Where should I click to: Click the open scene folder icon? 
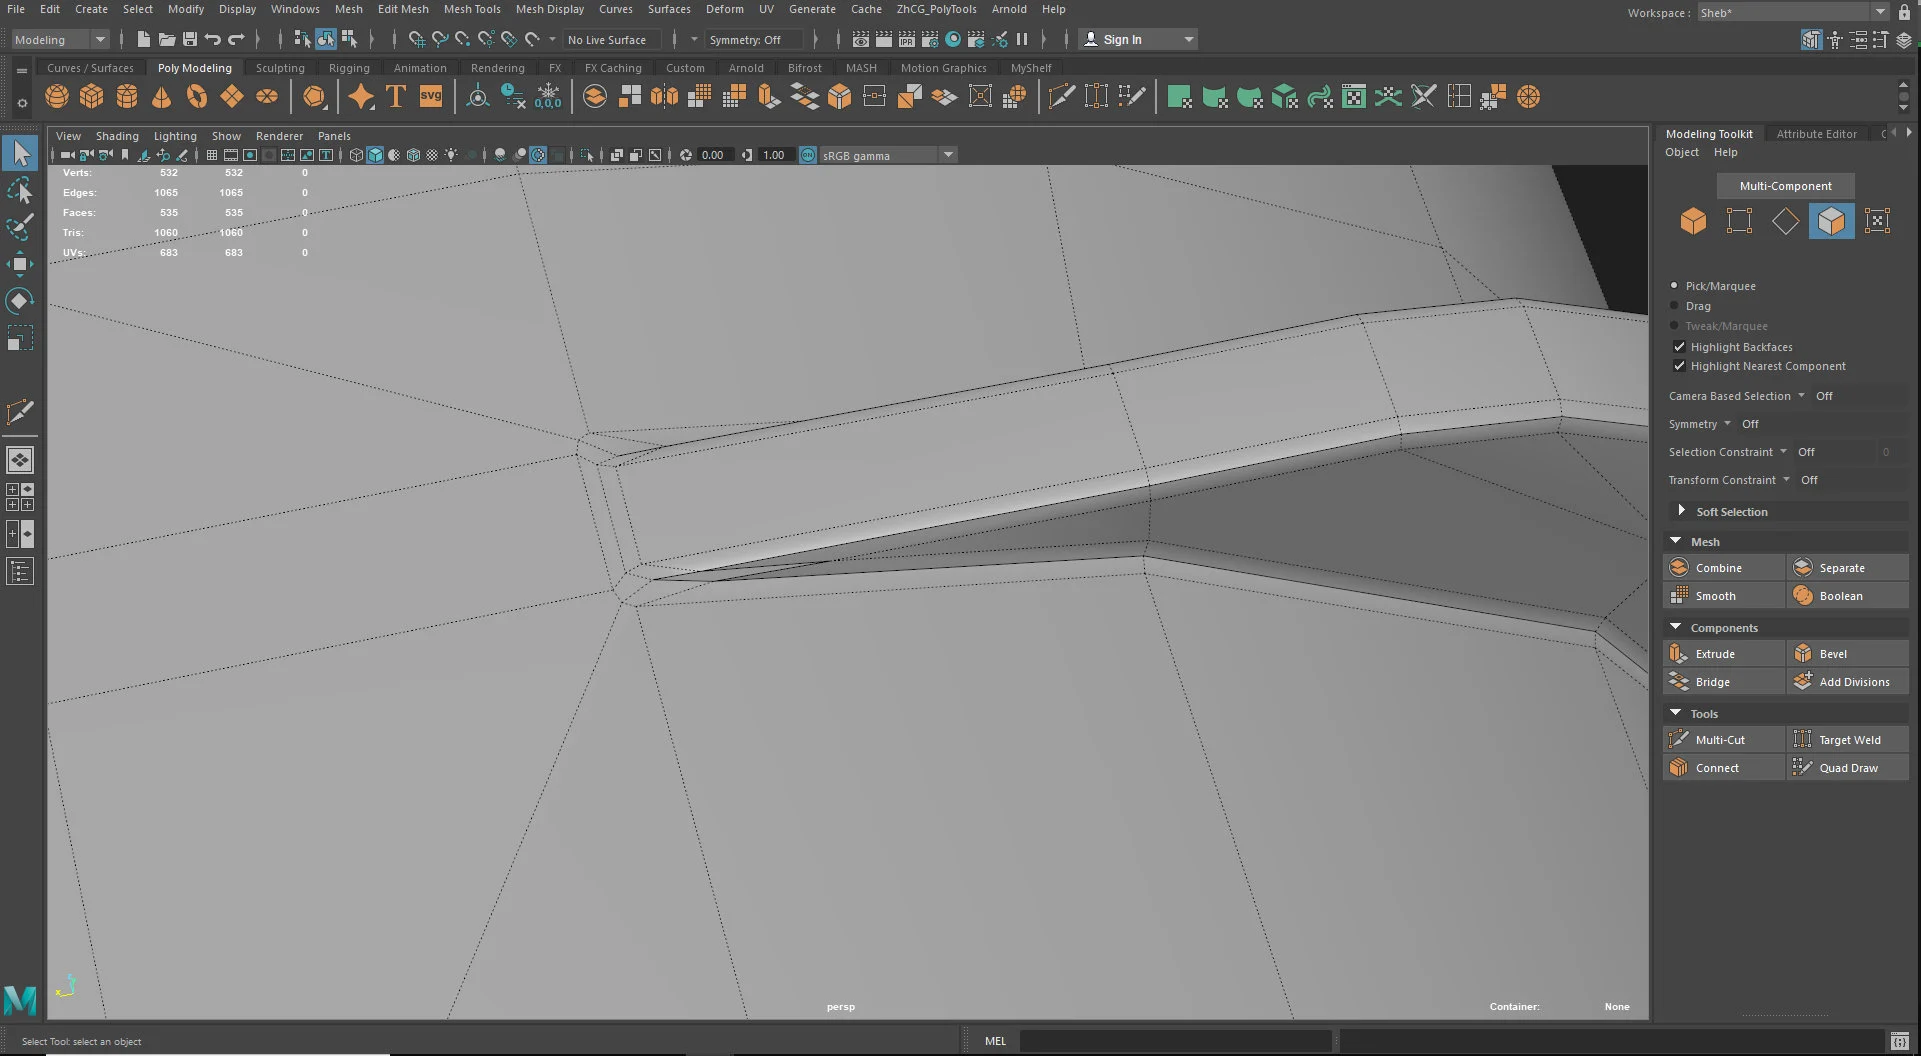point(166,39)
